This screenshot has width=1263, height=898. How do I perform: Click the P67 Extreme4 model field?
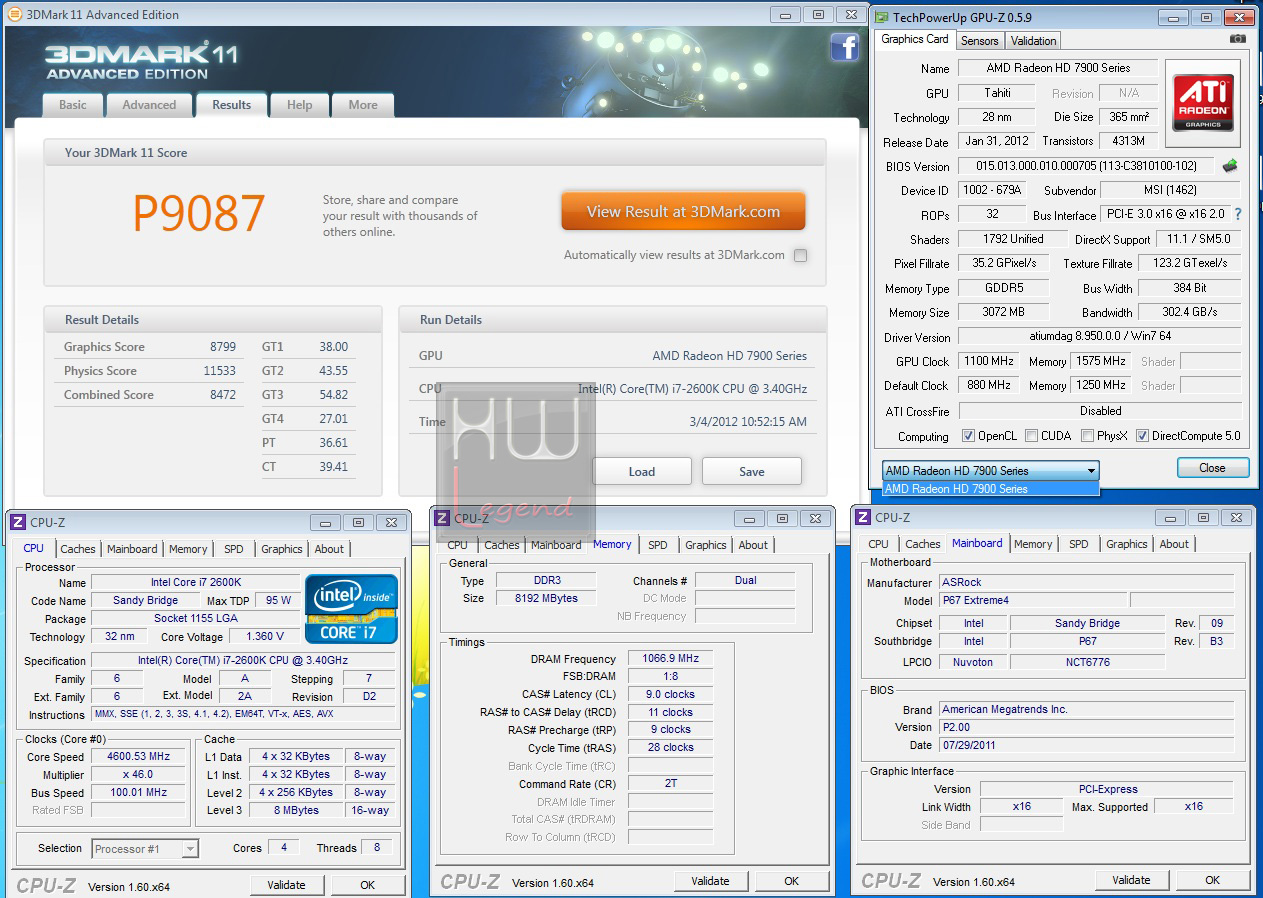1033,600
